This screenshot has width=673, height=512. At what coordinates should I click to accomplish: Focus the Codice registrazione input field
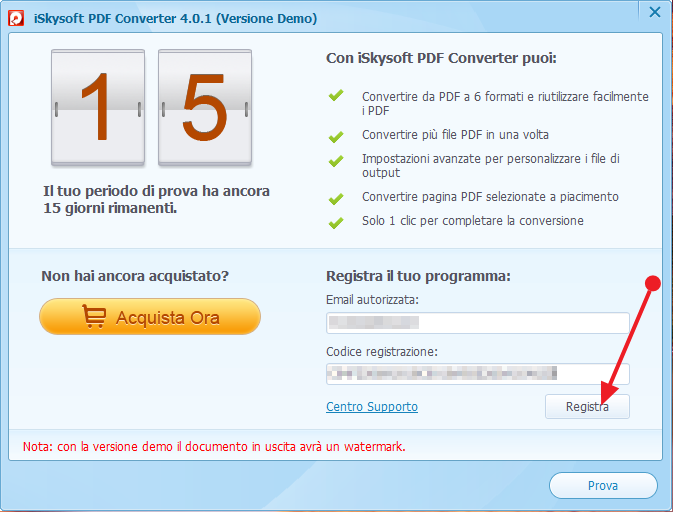pyautogui.click(x=478, y=374)
